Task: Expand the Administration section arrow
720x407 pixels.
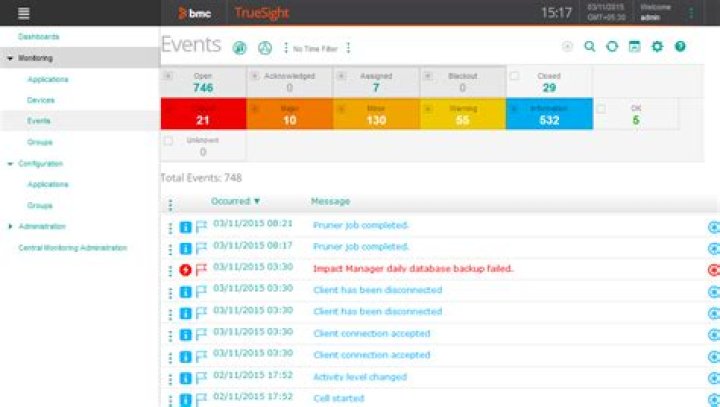Action: coord(10,226)
